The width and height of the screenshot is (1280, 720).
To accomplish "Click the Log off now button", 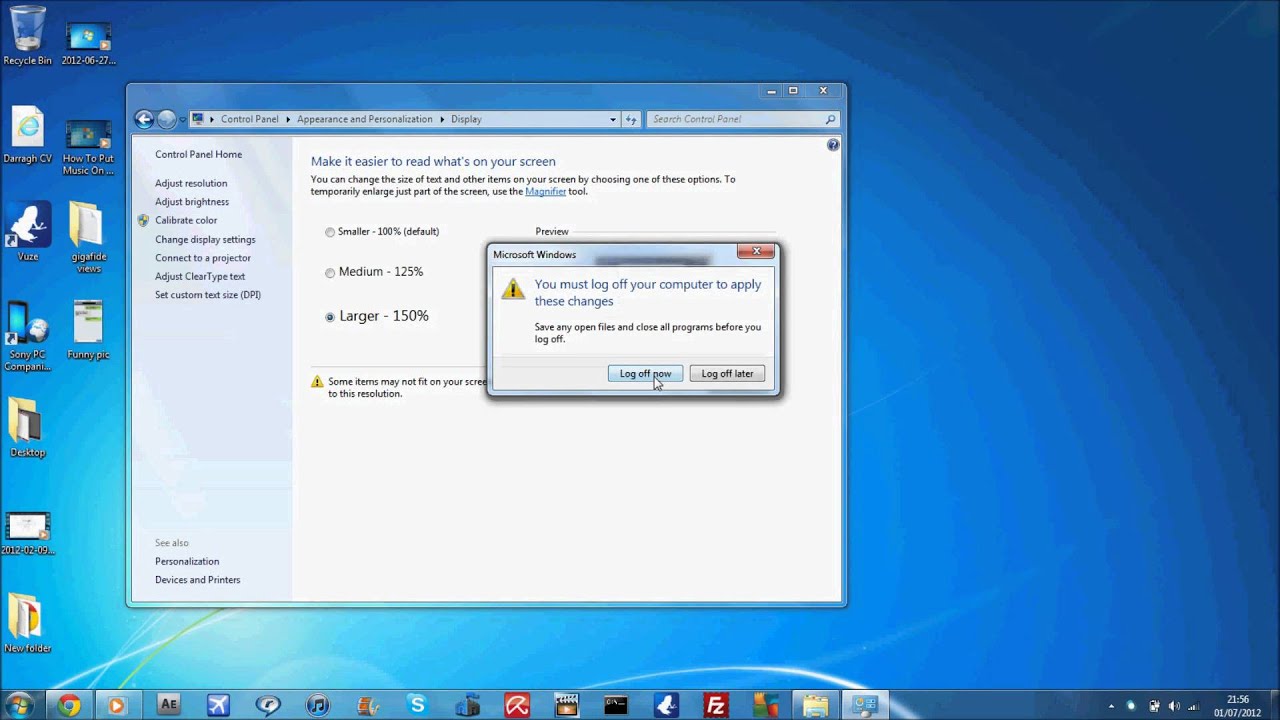I will (645, 374).
